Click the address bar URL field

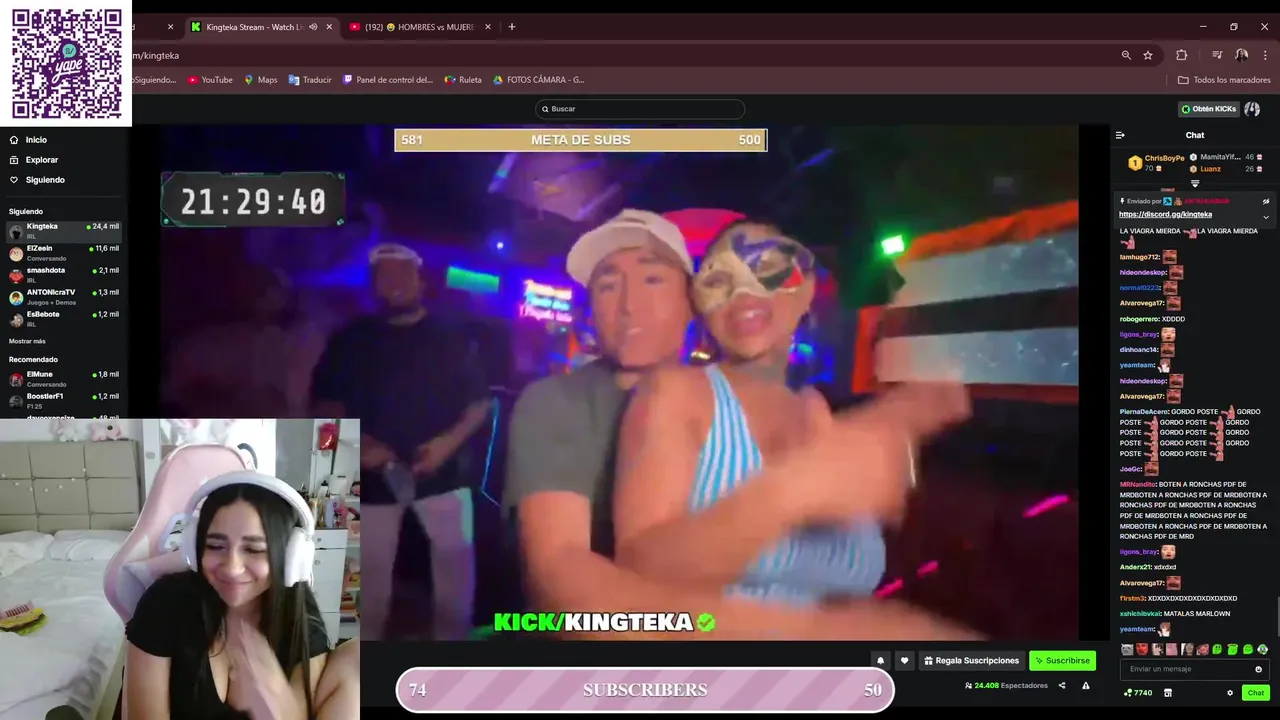pos(620,55)
